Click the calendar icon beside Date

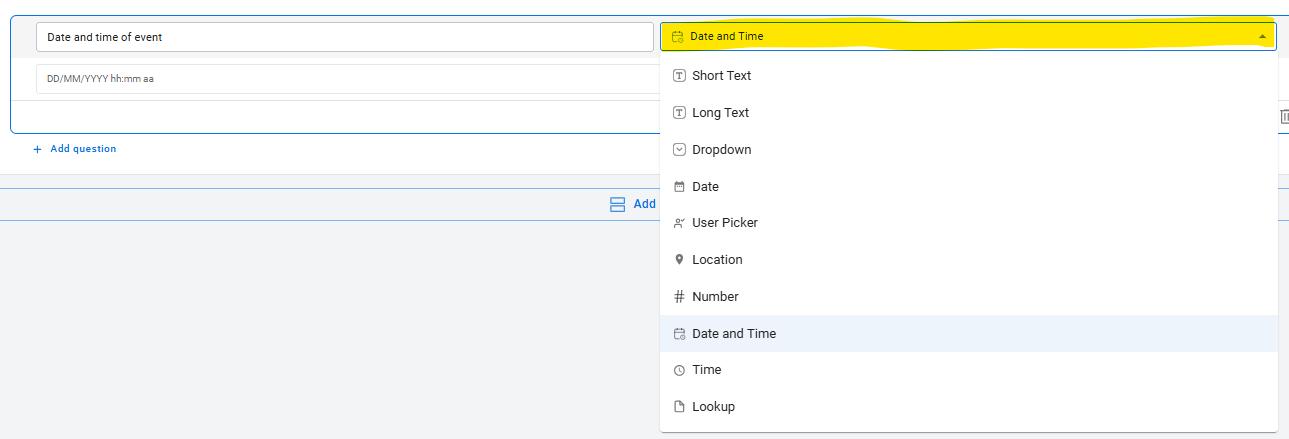pyautogui.click(x=679, y=187)
